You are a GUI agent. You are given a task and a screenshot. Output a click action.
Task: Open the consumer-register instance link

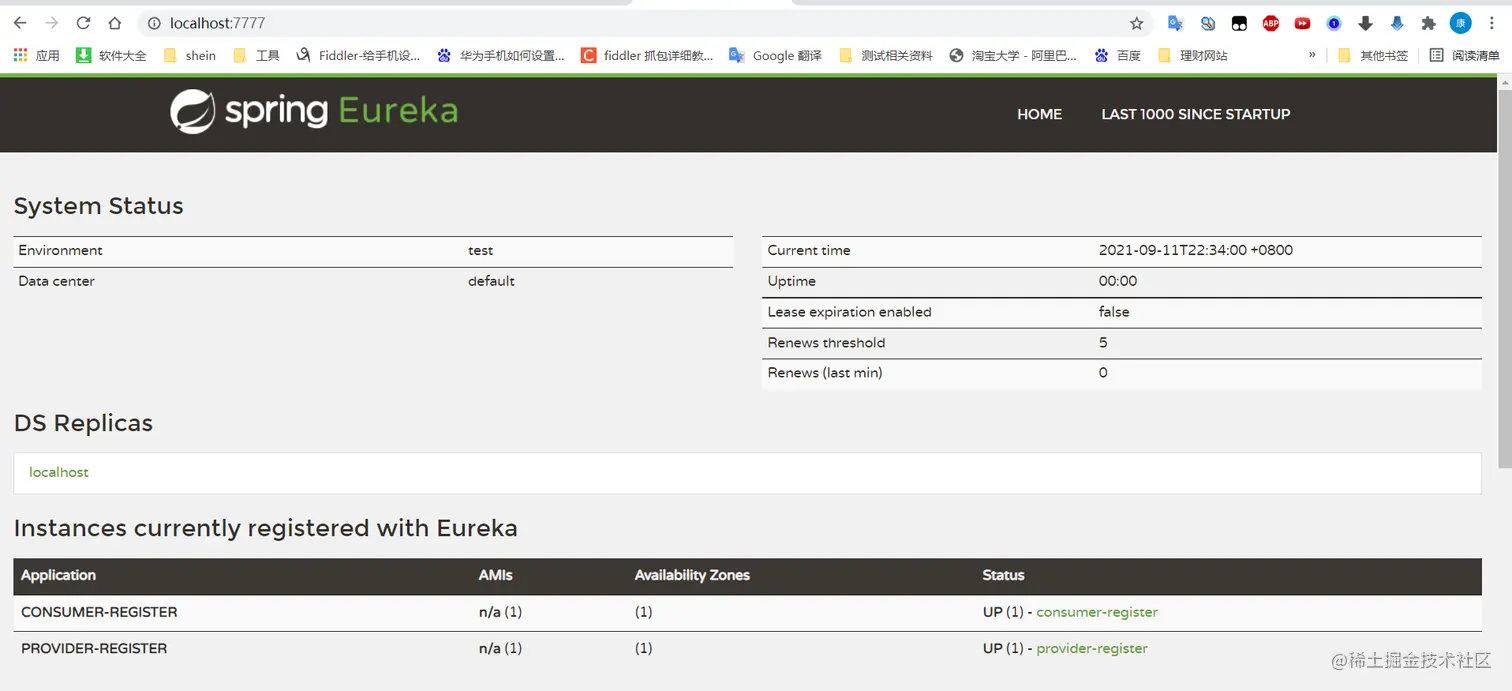pyautogui.click(x=1097, y=612)
